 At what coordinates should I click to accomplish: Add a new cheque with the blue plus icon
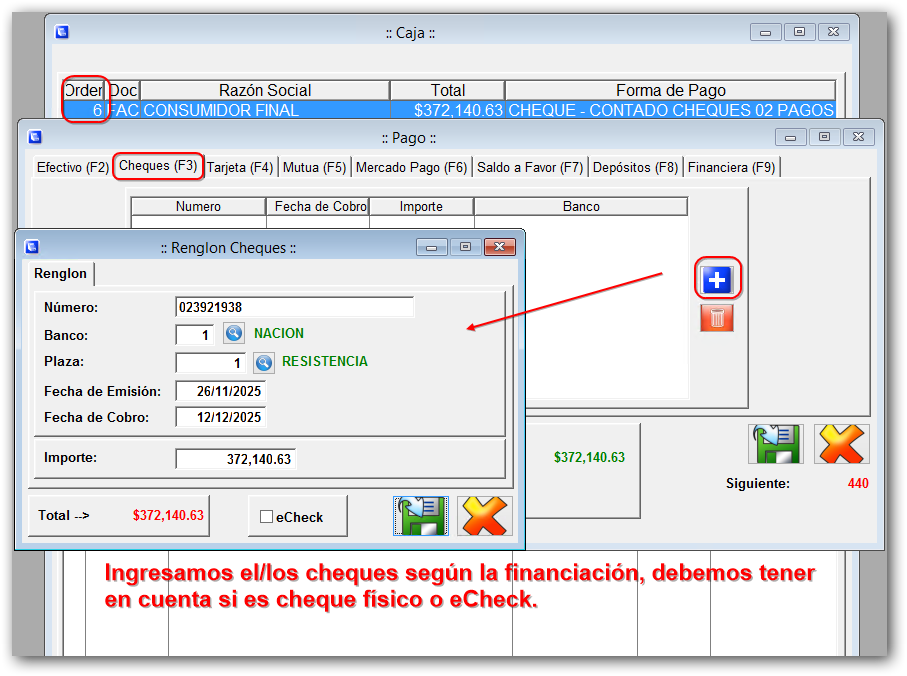tap(717, 281)
